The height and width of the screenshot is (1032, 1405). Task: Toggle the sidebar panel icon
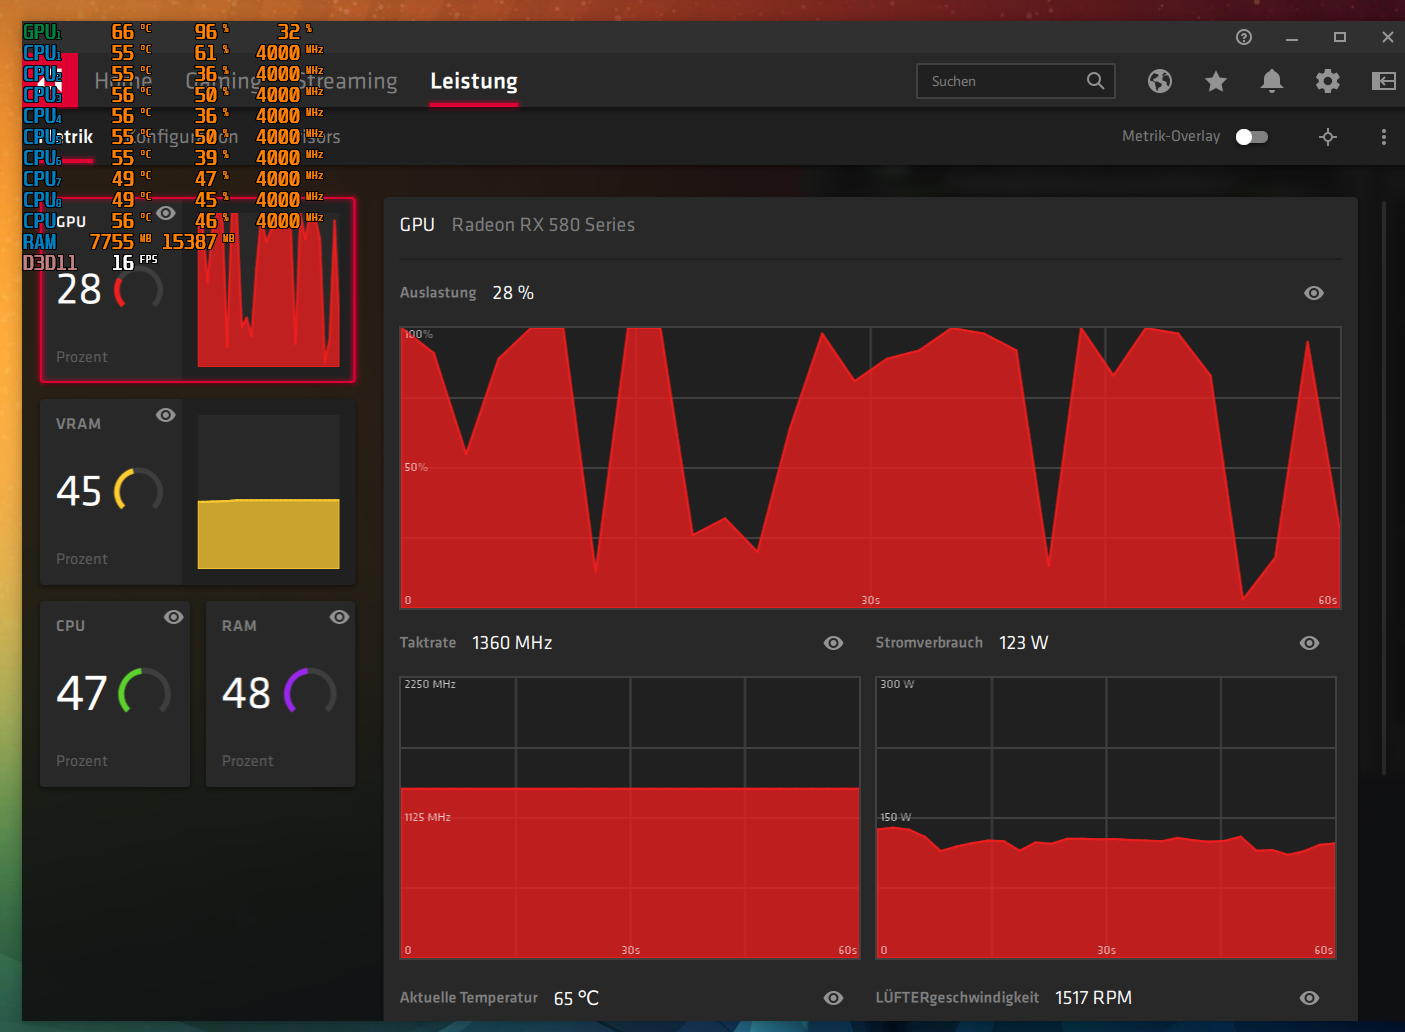click(x=1384, y=81)
